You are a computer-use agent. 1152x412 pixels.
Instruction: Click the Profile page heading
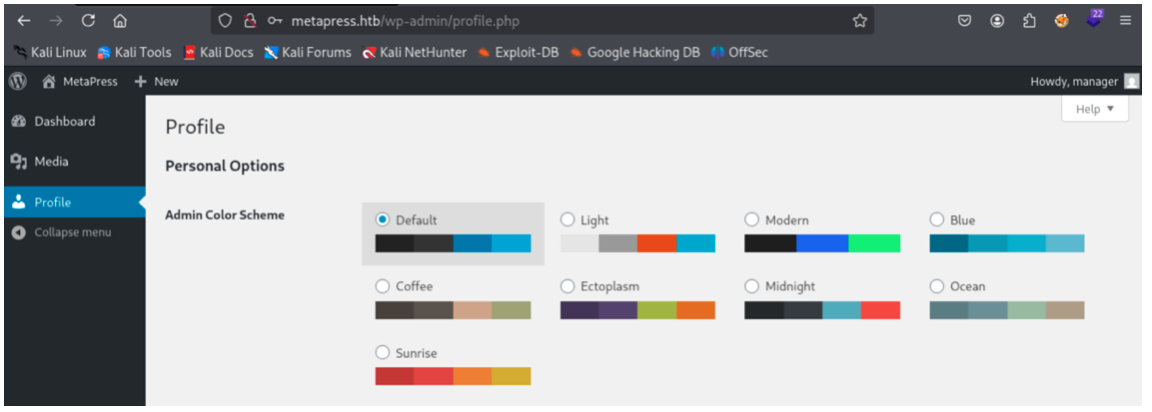click(x=195, y=127)
